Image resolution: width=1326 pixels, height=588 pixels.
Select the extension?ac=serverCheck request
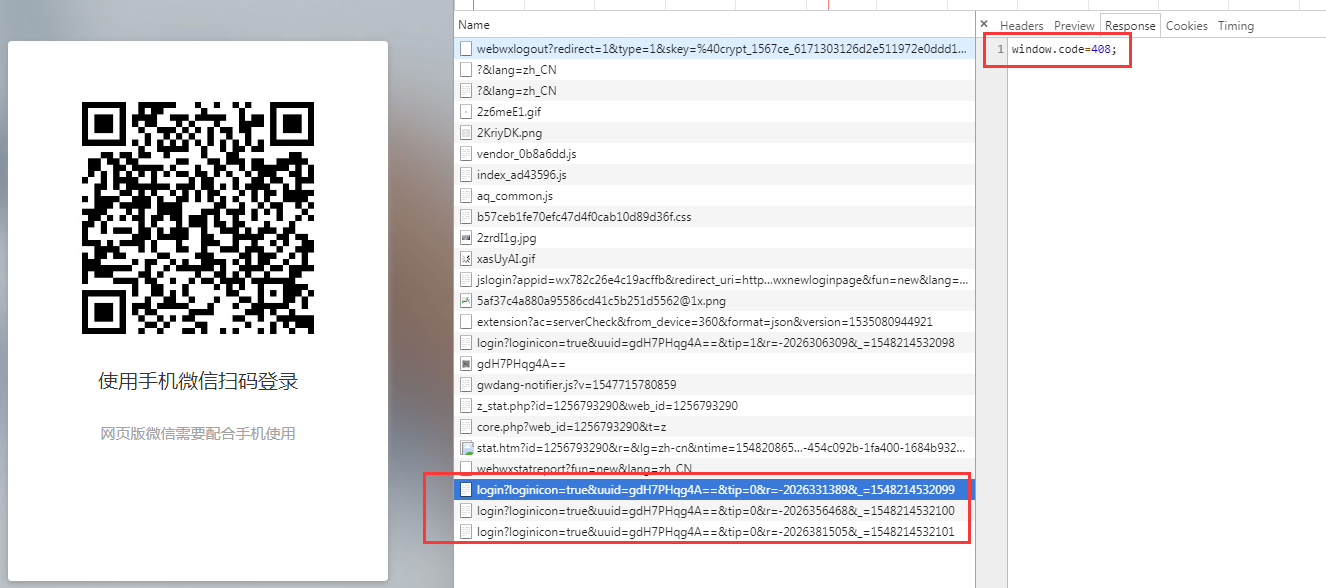[x=714, y=321]
